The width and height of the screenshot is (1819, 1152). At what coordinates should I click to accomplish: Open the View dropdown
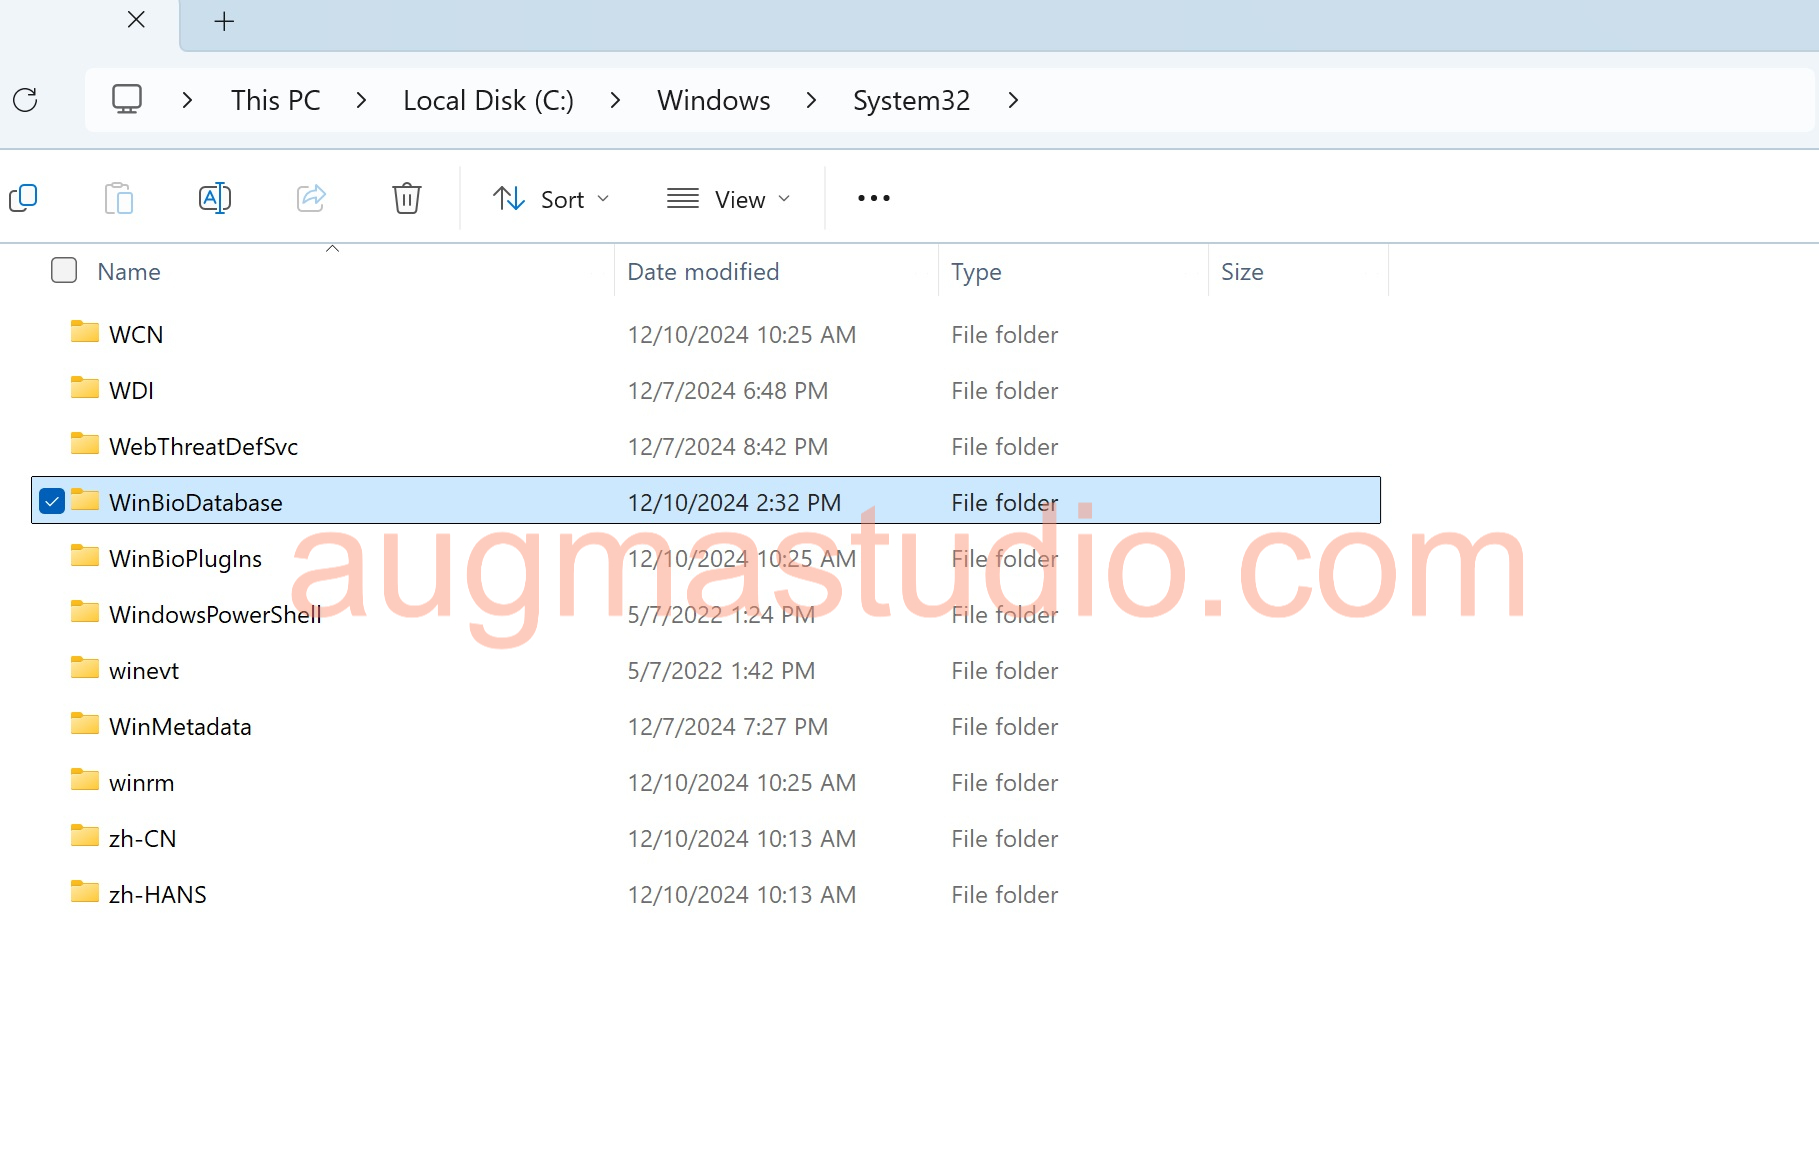(x=729, y=198)
